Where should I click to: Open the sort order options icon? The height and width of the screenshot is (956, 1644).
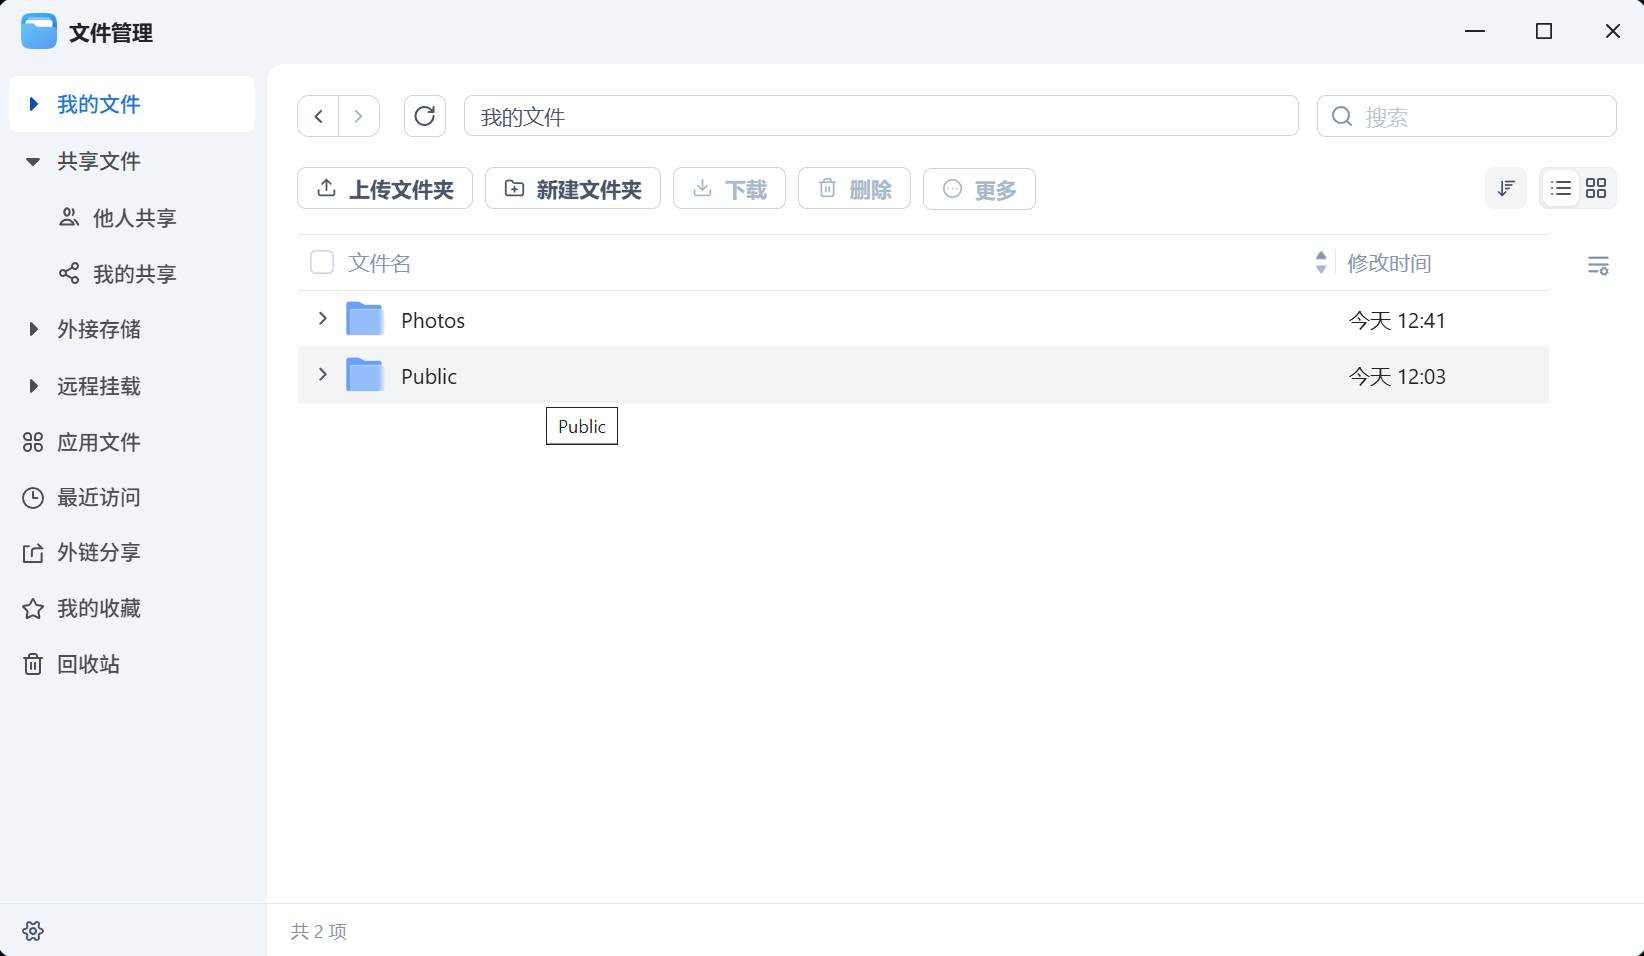(x=1506, y=188)
